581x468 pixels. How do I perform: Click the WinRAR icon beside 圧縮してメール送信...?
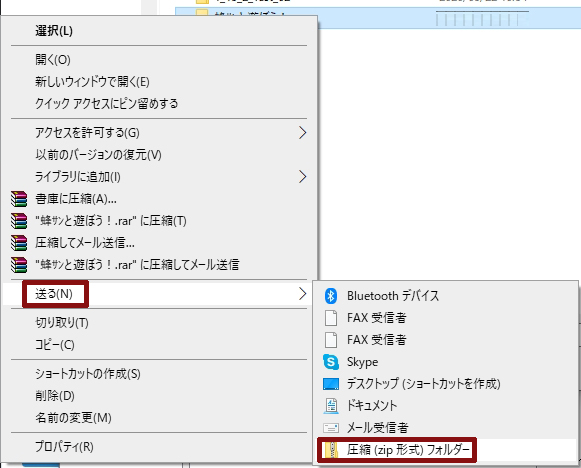point(19,243)
